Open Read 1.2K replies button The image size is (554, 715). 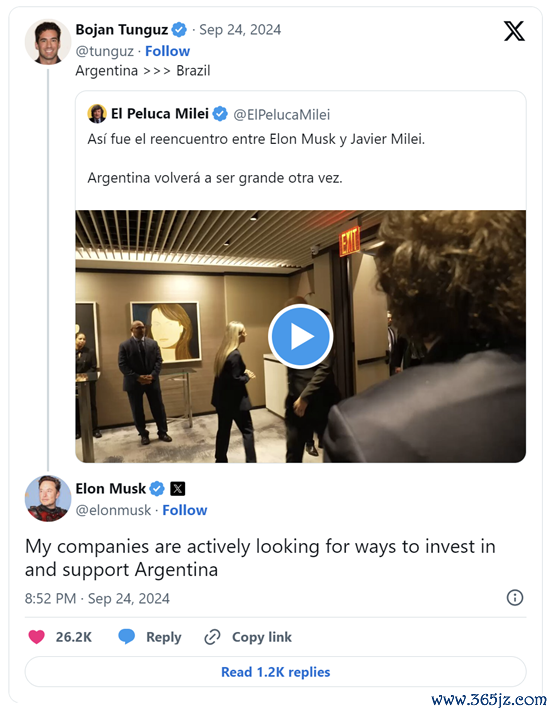[x=275, y=672]
